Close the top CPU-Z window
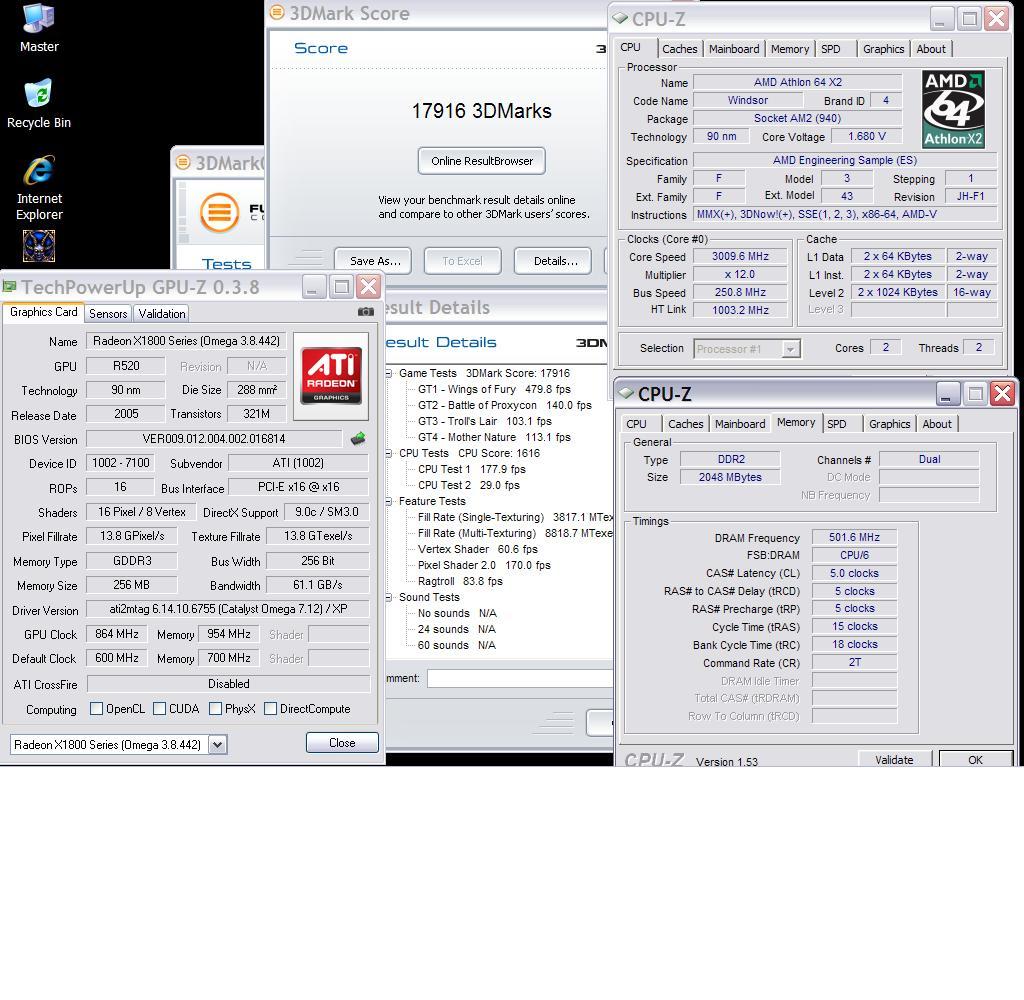This screenshot has height=1000, width=1024. [x=997, y=18]
